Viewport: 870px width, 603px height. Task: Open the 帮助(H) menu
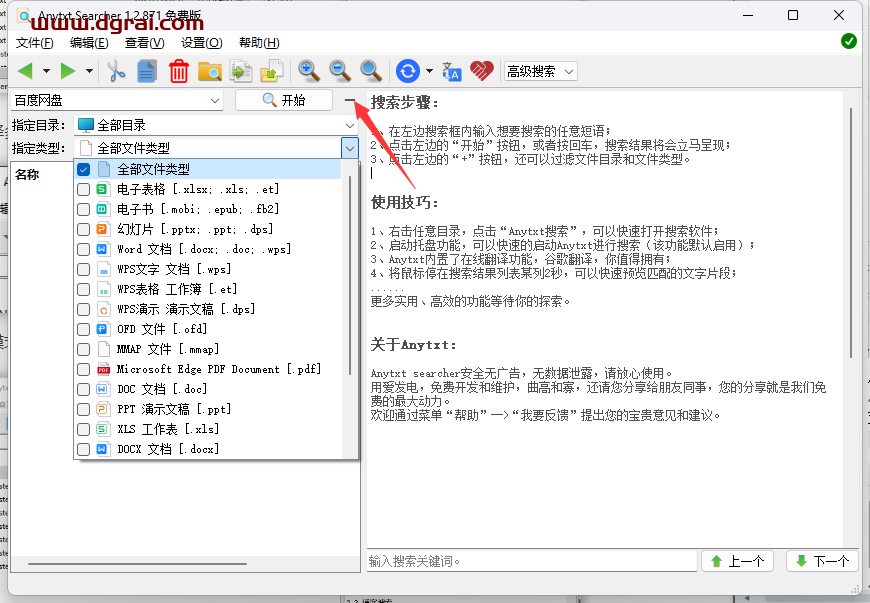tap(259, 43)
